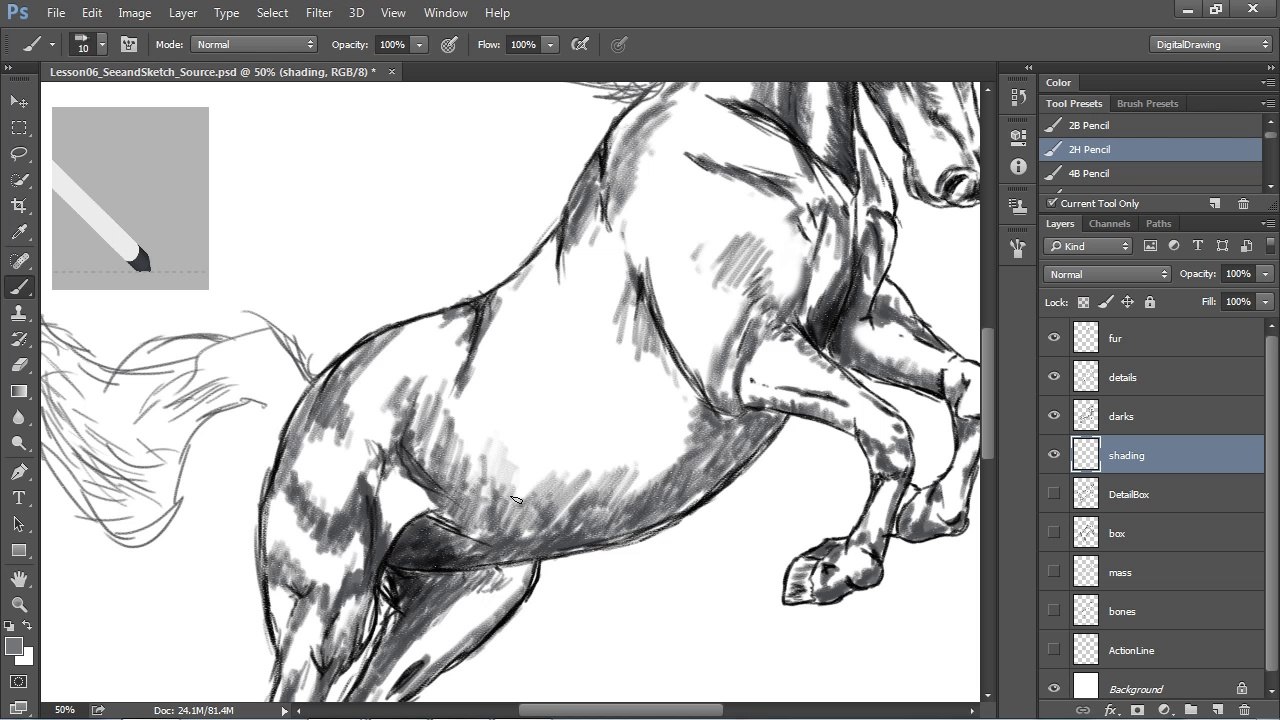Screen dimensions: 1280x720
Task: Open the File menu
Action: [x=56, y=13]
